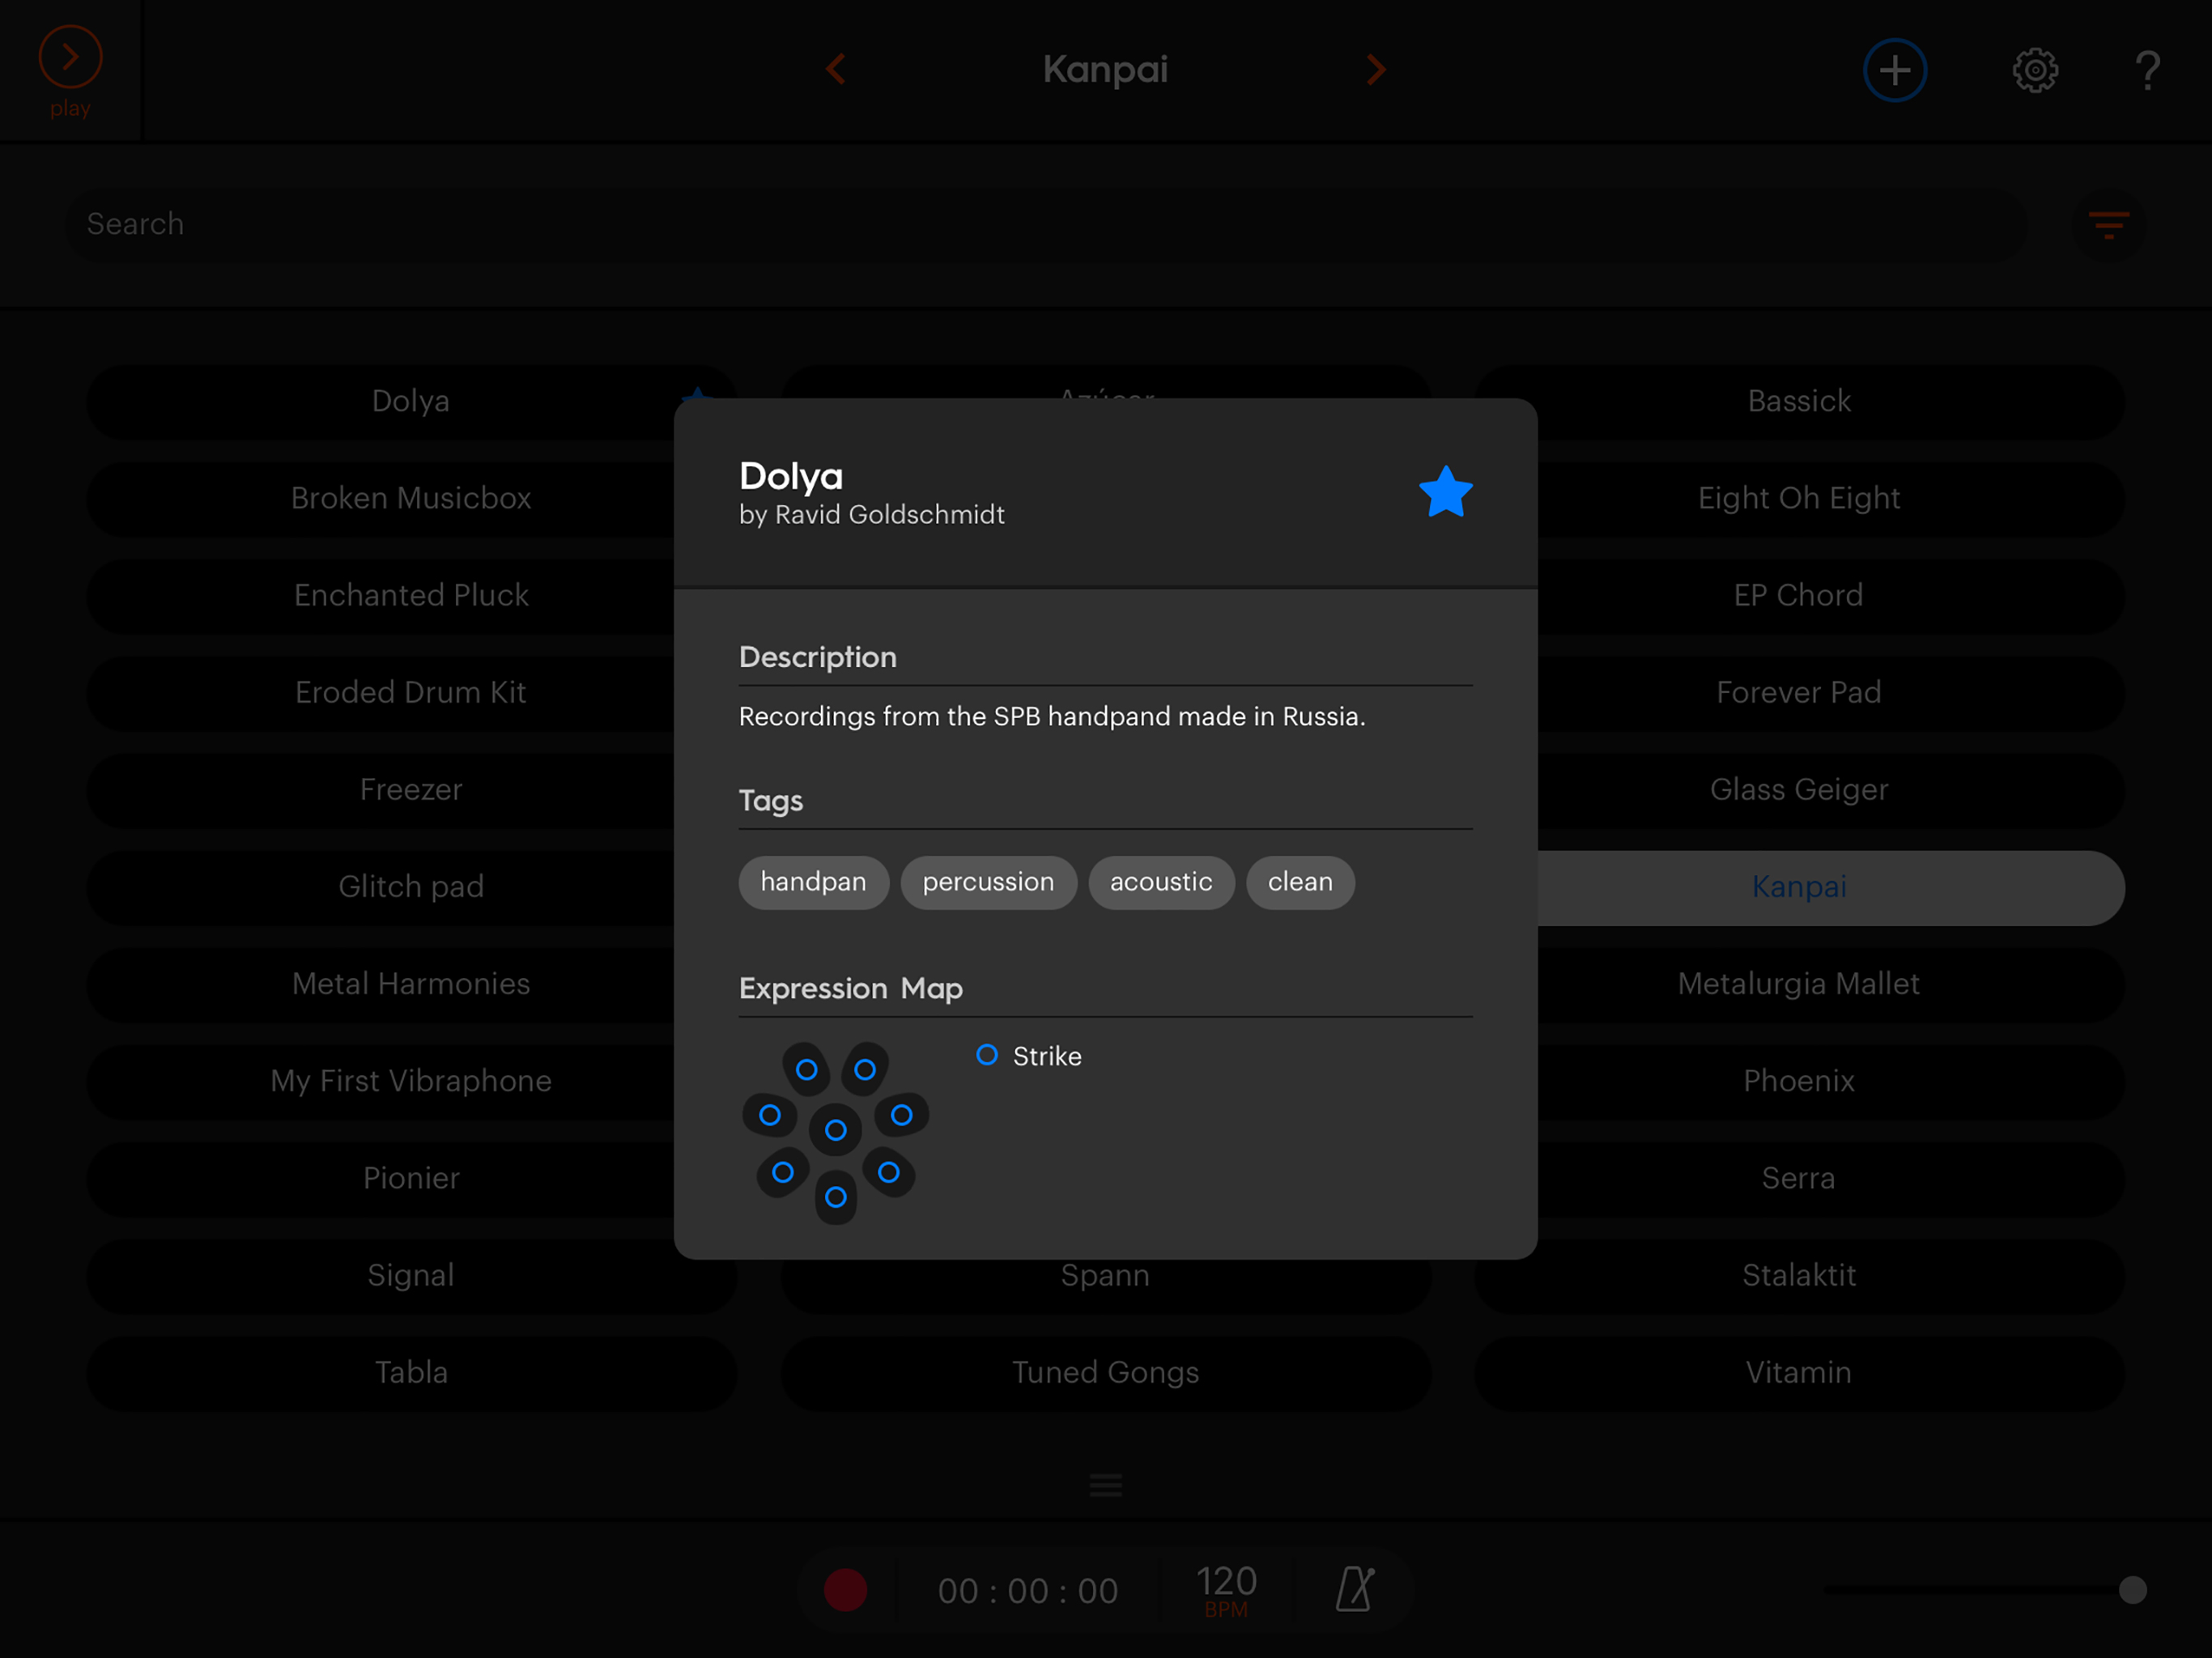Adjust the volume slider handle
Image resolution: width=2212 pixels, height=1658 pixels.
point(2132,1590)
